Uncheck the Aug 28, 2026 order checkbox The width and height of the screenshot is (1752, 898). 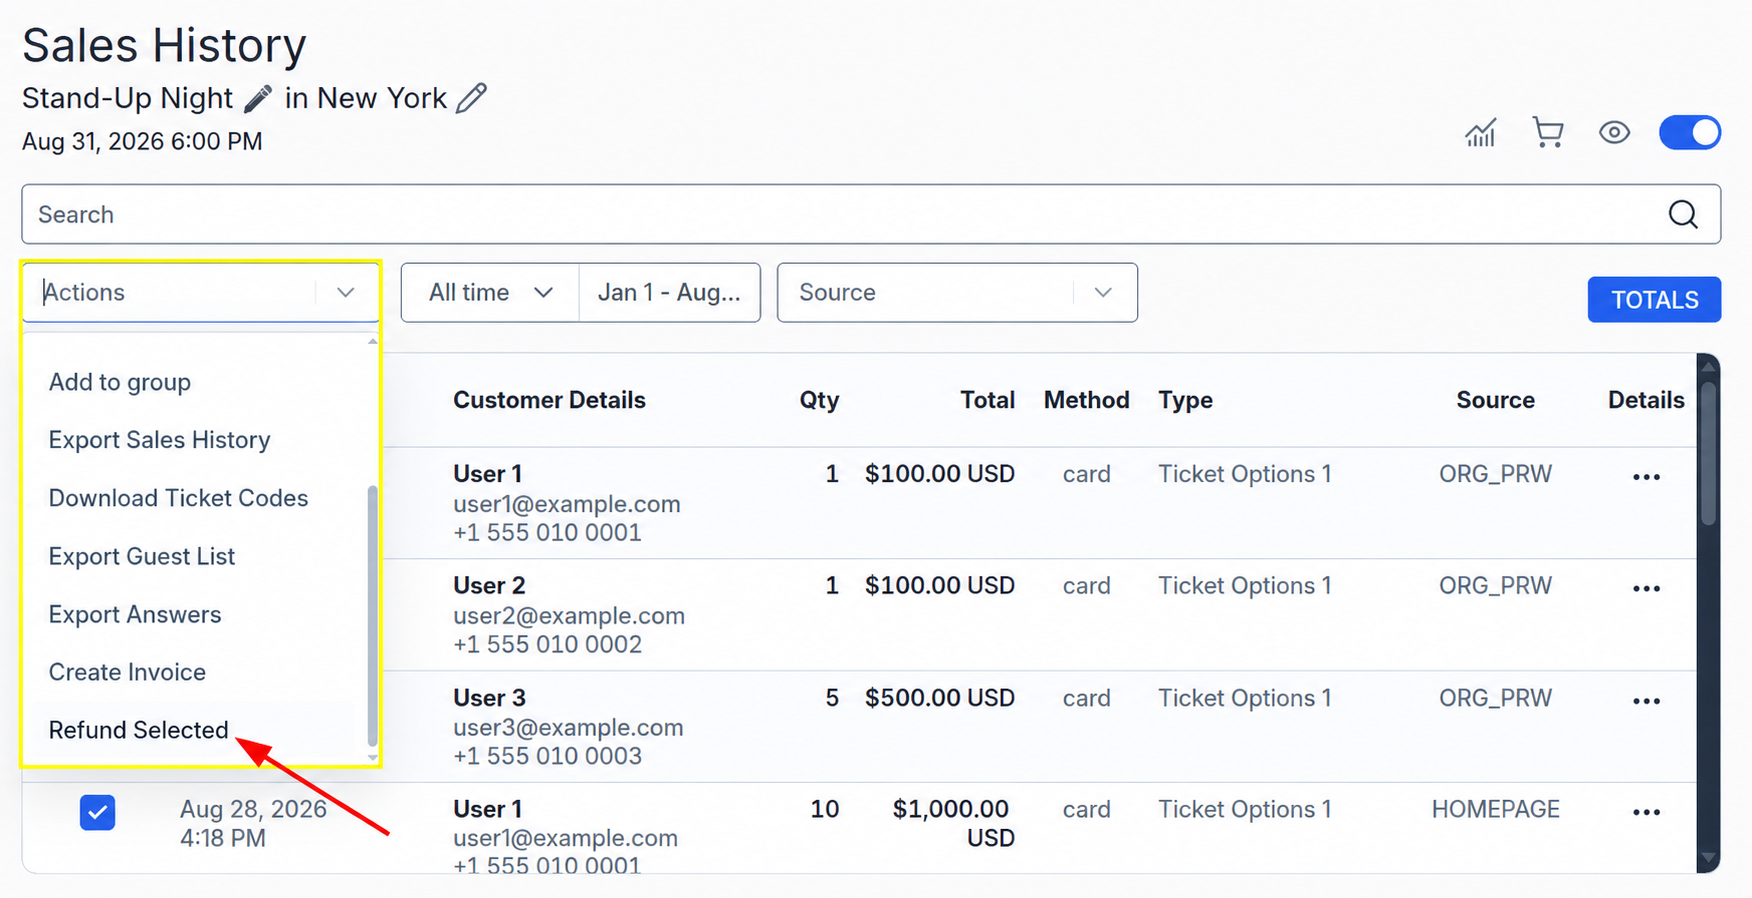pyautogui.click(x=97, y=812)
